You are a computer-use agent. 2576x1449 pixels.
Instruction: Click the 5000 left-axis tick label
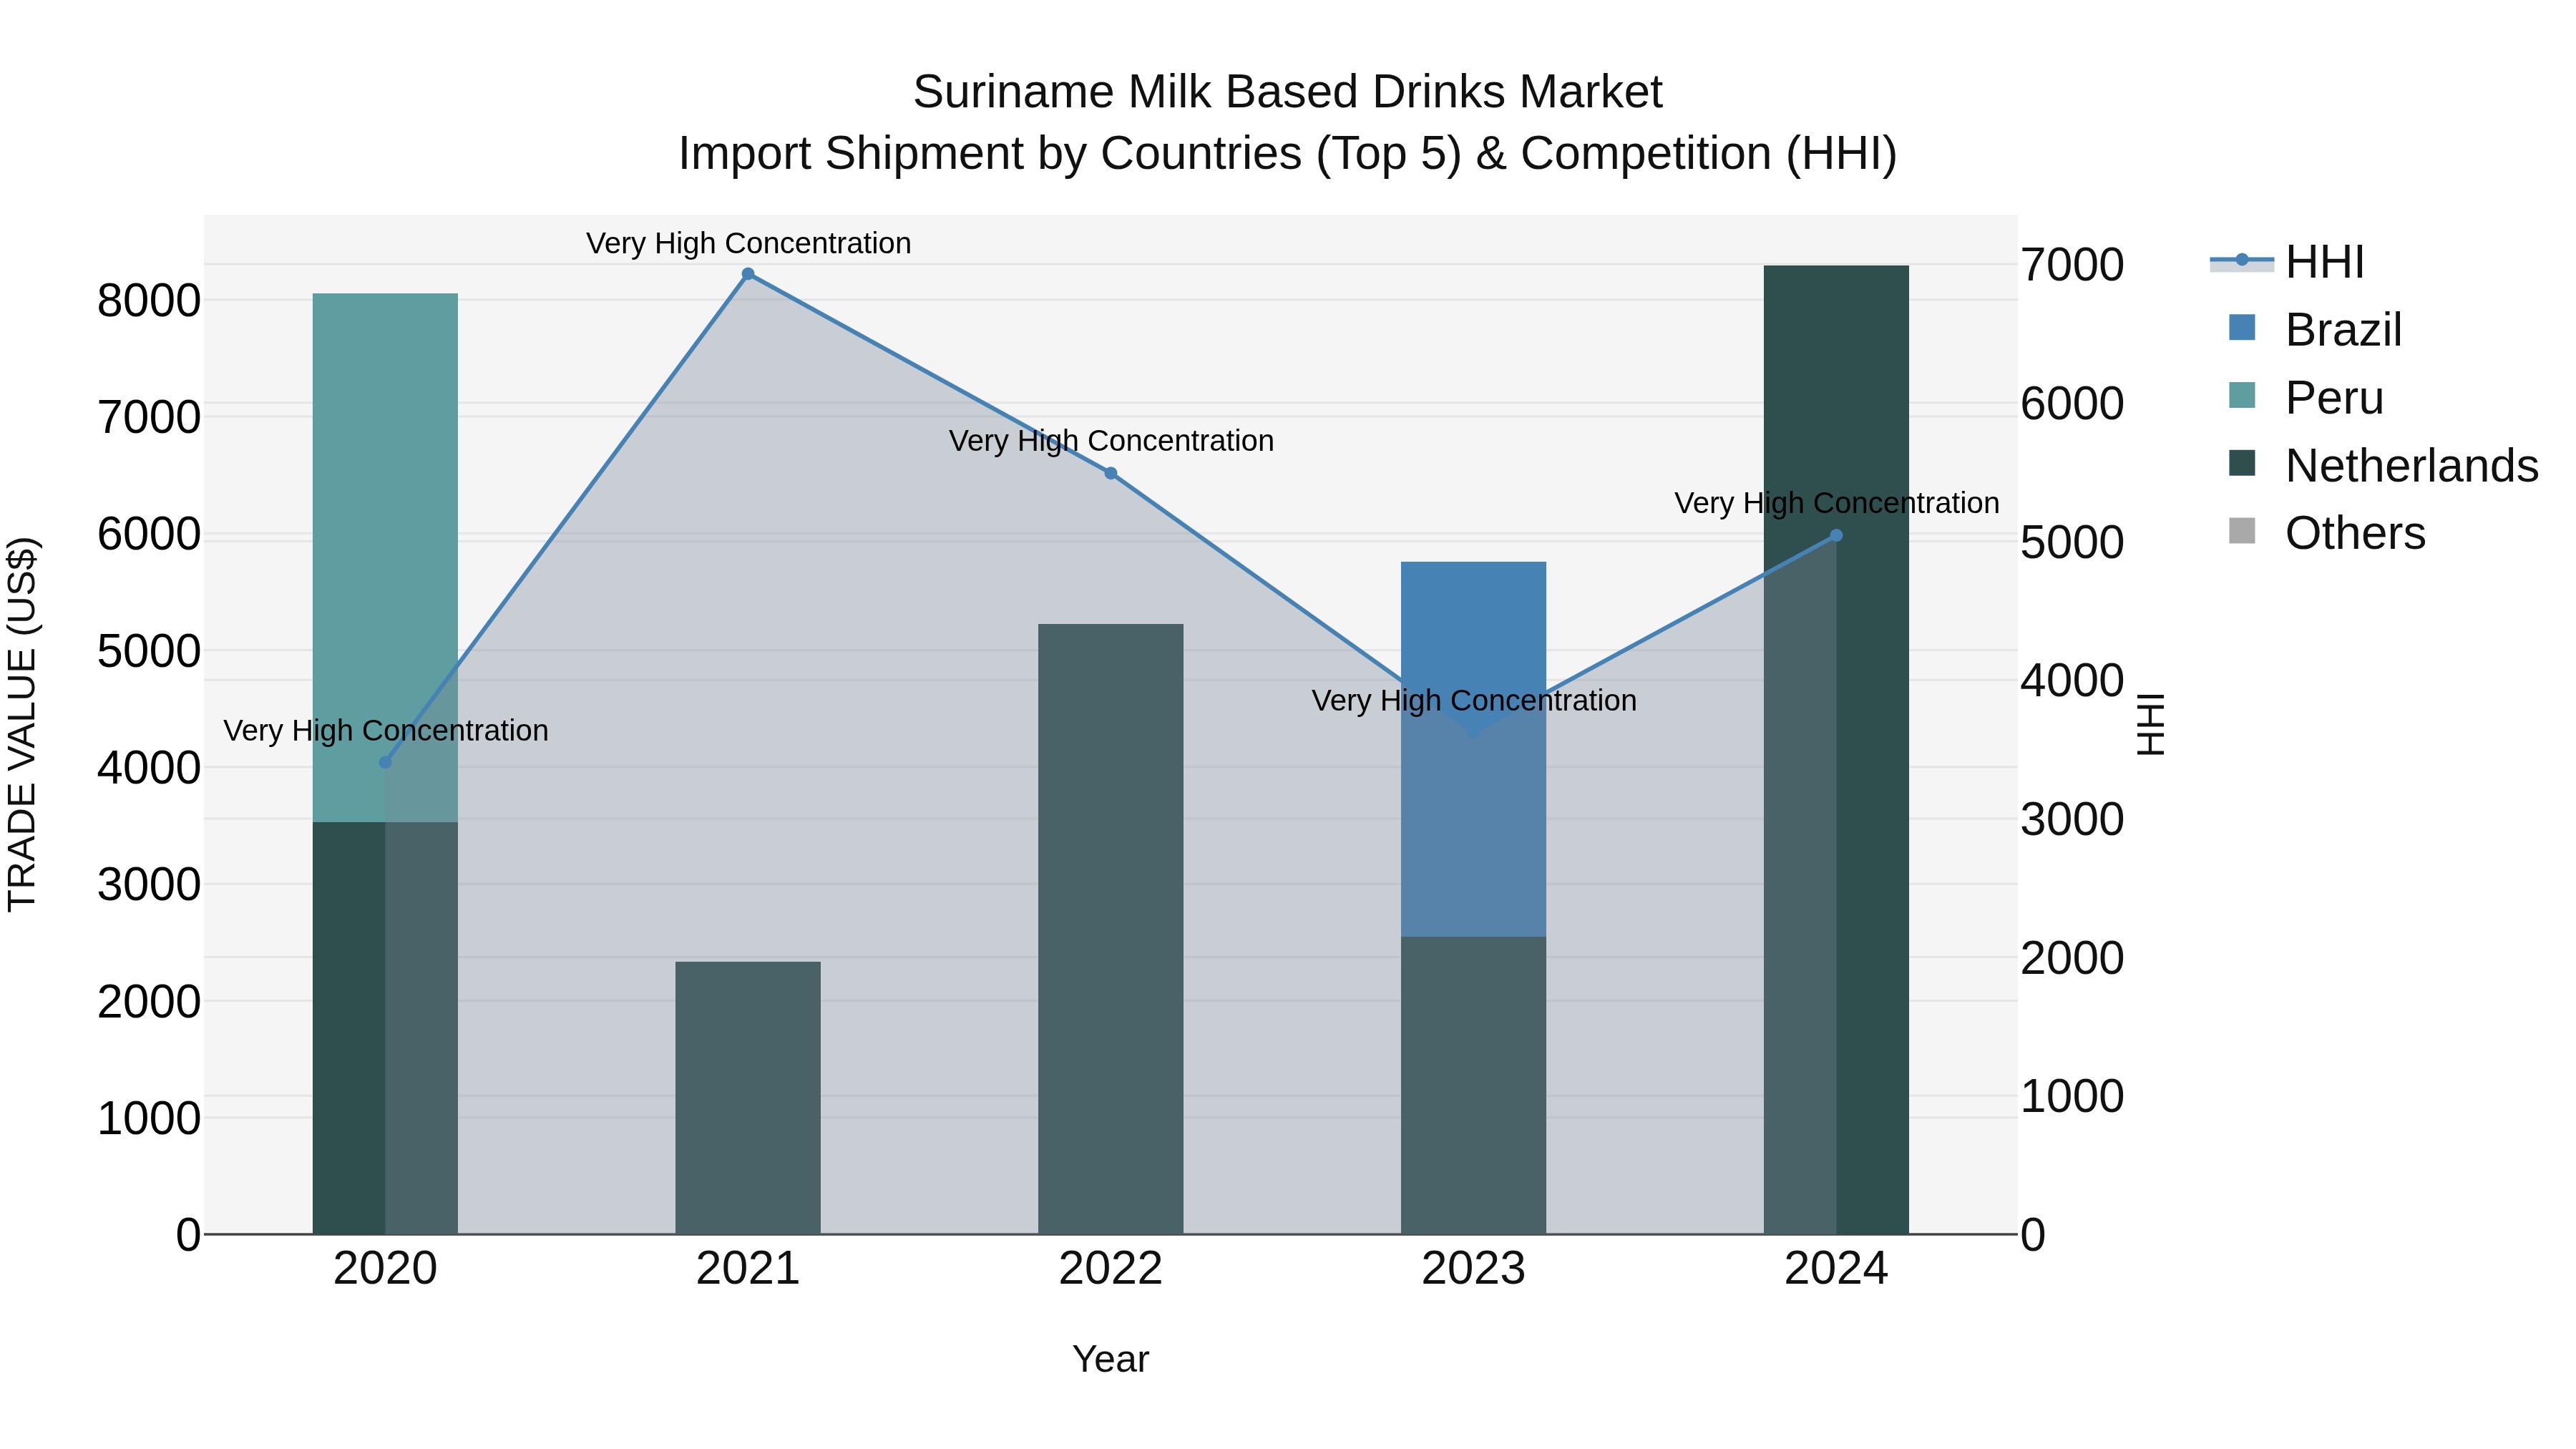[x=149, y=651]
